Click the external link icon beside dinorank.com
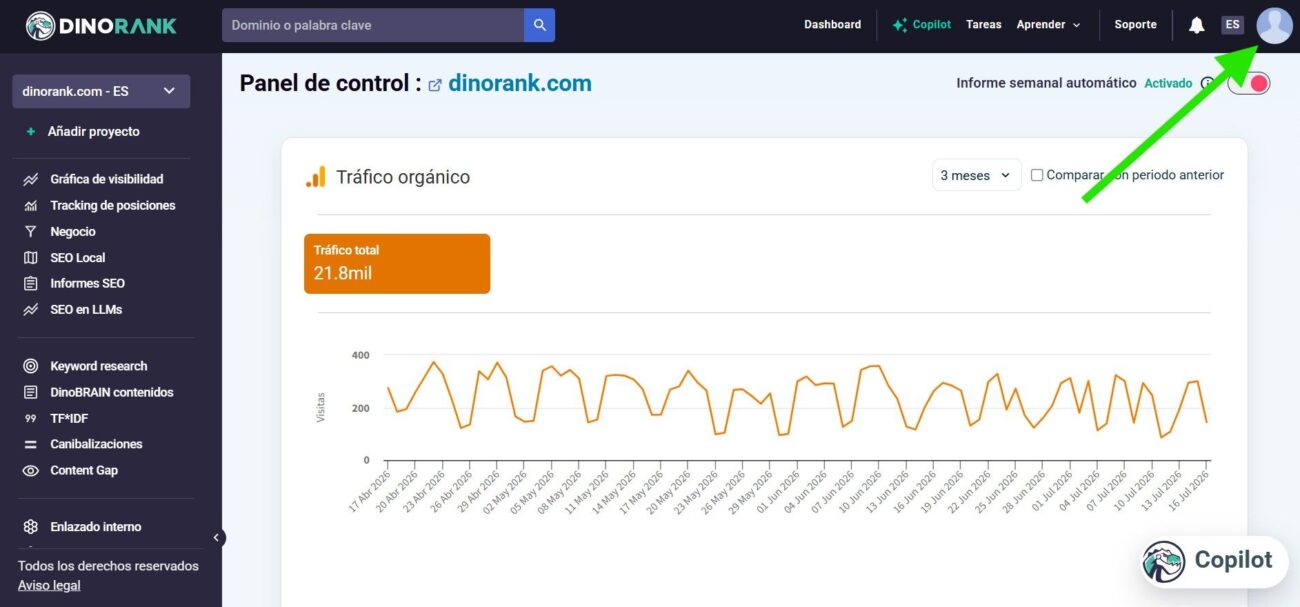 (435, 85)
